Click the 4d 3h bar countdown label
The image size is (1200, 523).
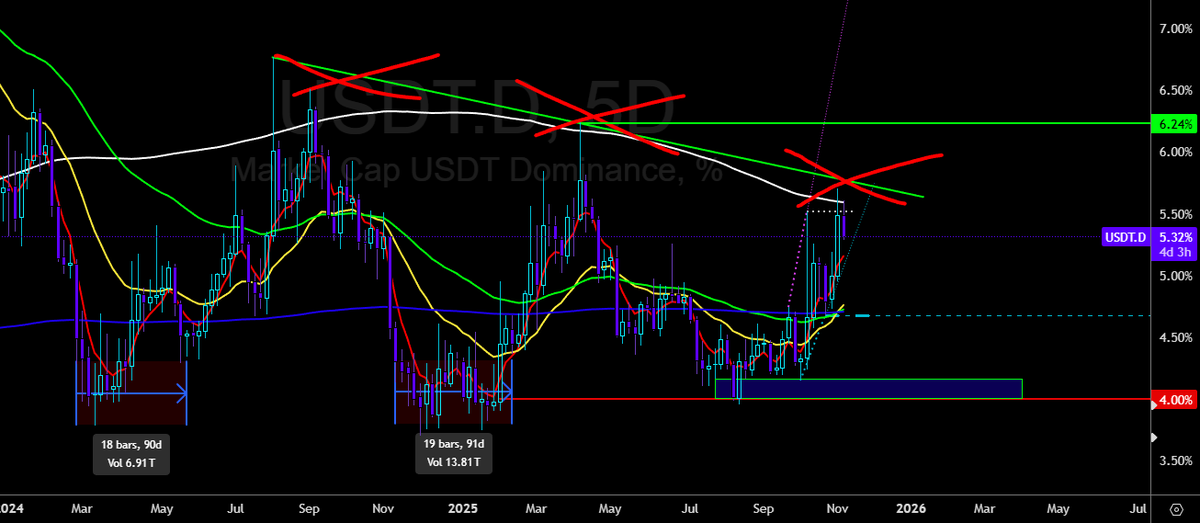click(x=1173, y=252)
